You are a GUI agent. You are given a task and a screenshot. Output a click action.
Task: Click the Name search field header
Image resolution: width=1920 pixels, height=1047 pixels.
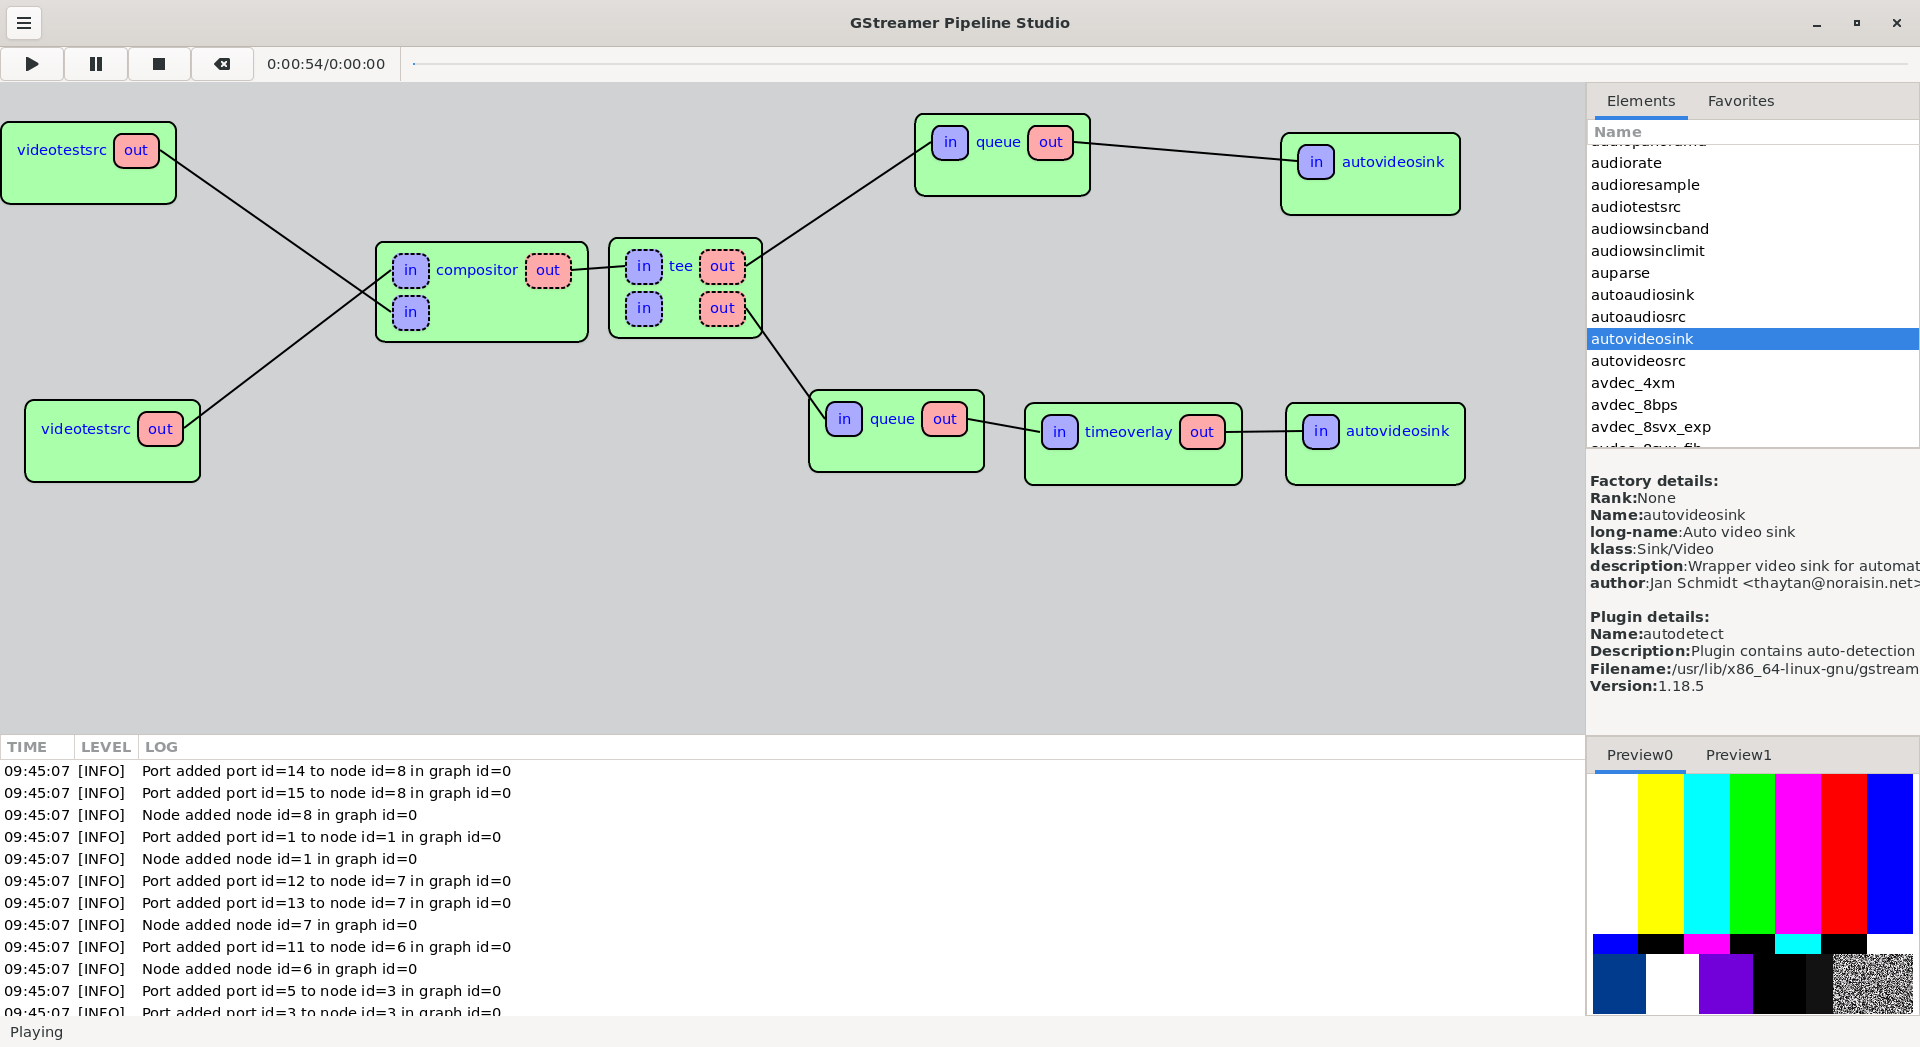(1752, 132)
